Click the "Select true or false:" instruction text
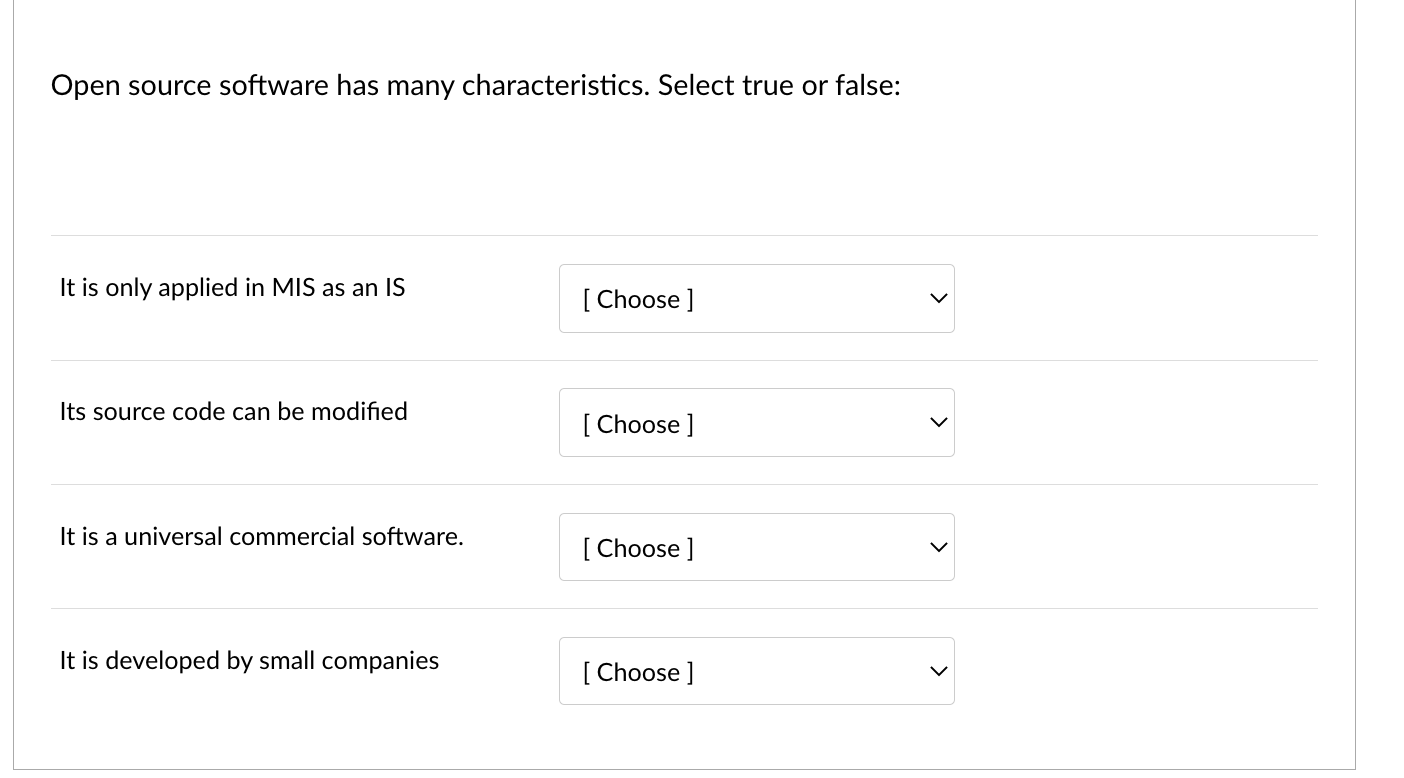 click(779, 86)
